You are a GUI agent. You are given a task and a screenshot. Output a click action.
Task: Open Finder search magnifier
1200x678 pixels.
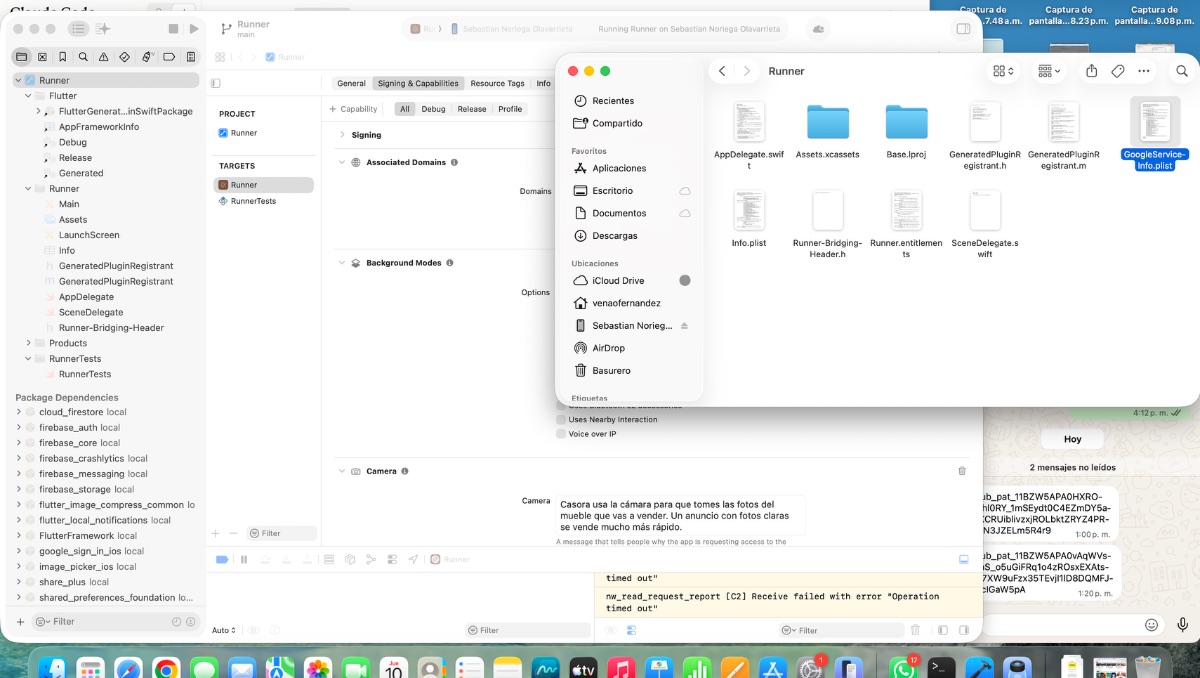(x=1182, y=71)
